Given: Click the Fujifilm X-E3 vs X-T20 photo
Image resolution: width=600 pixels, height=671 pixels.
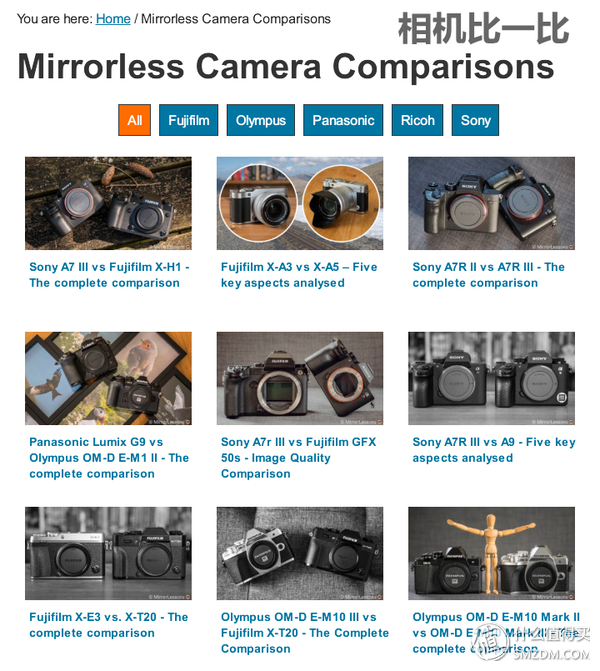Looking at the screenshot, I should [x=108, y=553].
